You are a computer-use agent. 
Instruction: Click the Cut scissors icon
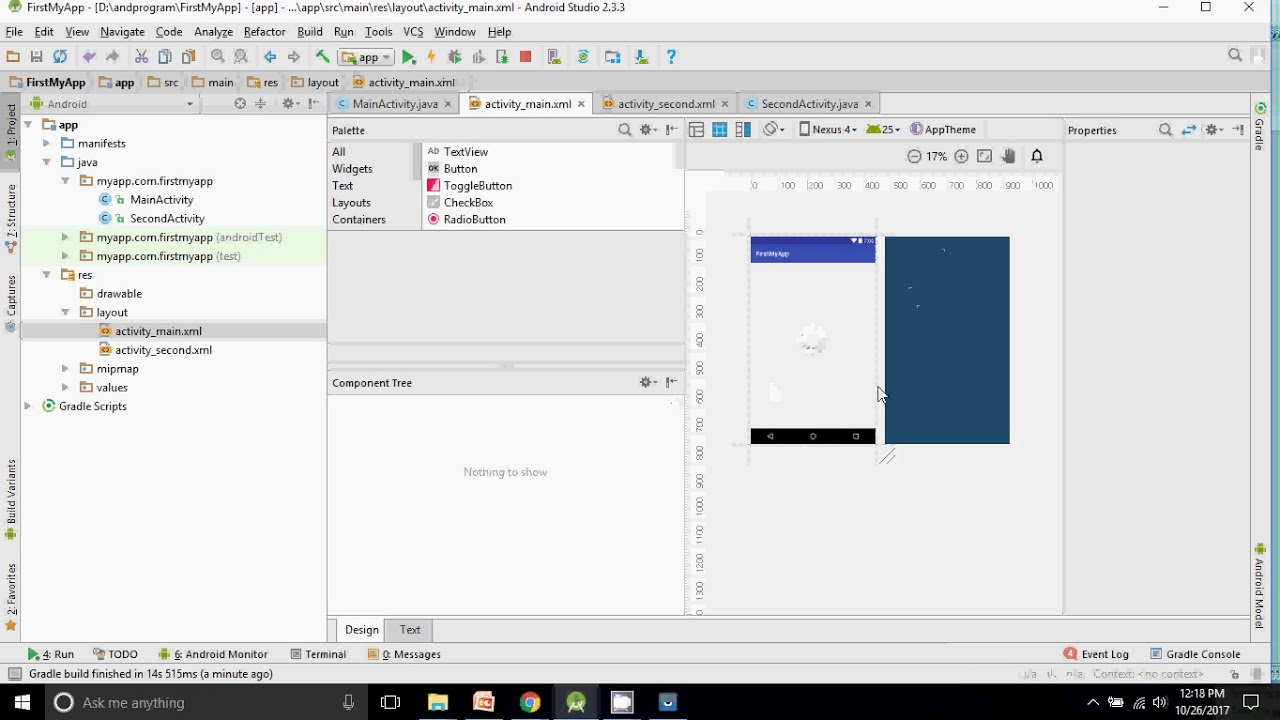pyautogui.click(x=141, y=57)
